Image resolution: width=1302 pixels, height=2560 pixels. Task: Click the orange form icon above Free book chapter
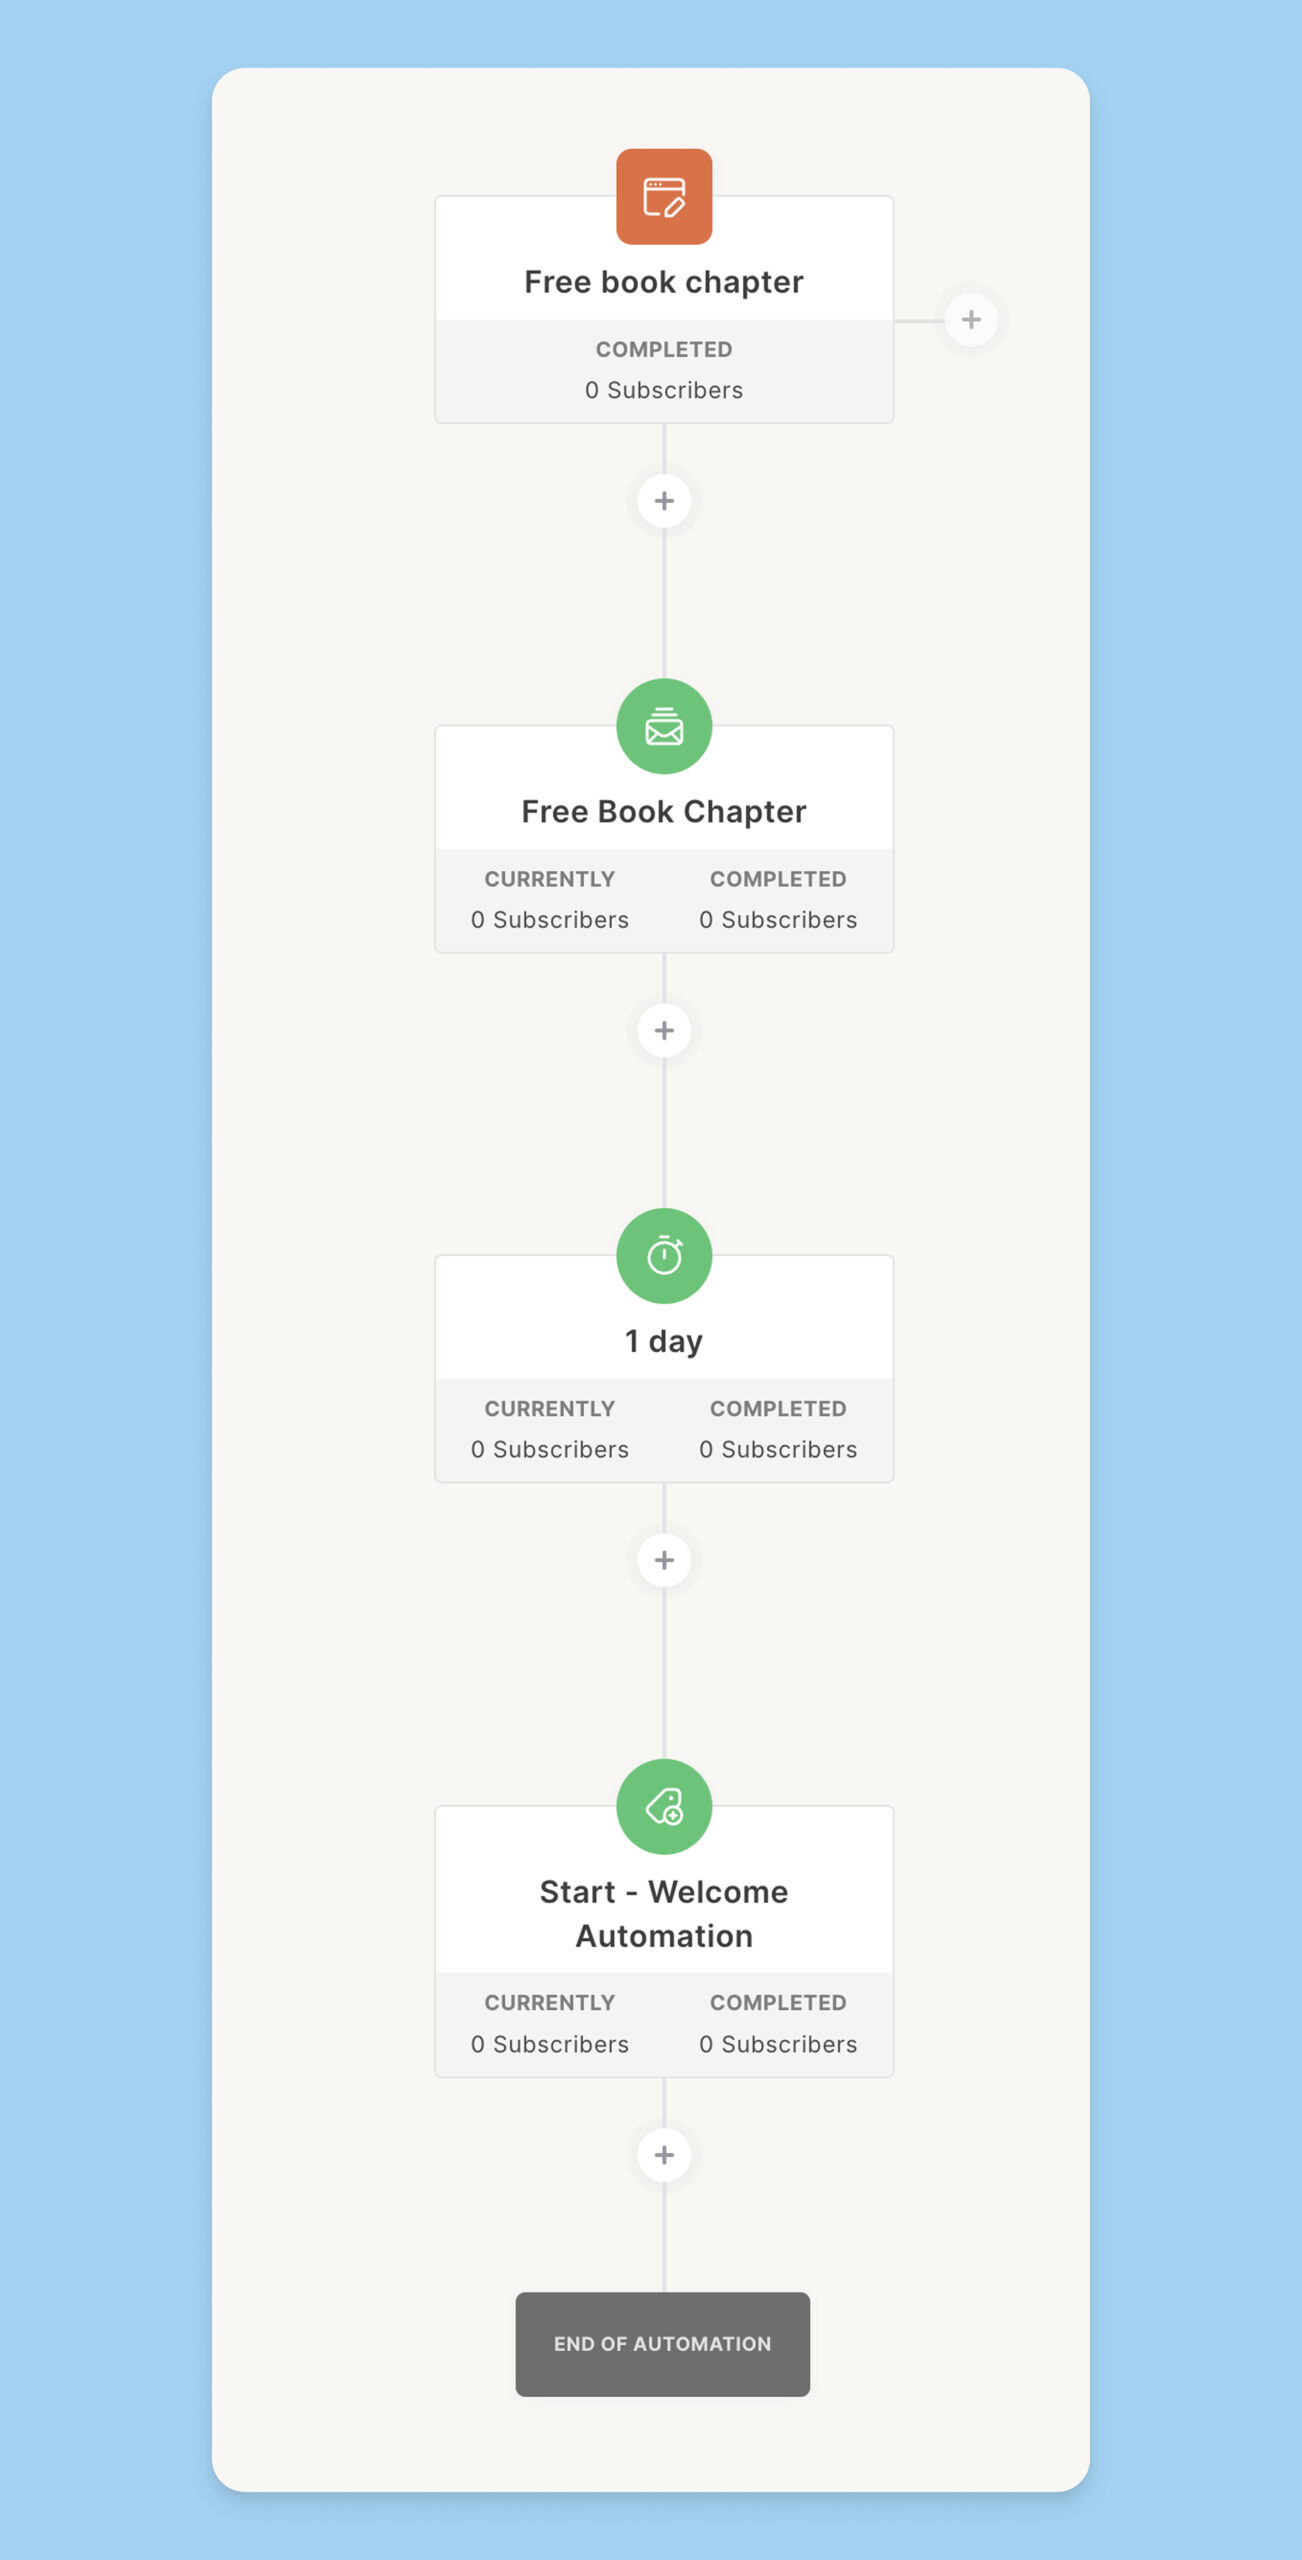coord(665,196)
